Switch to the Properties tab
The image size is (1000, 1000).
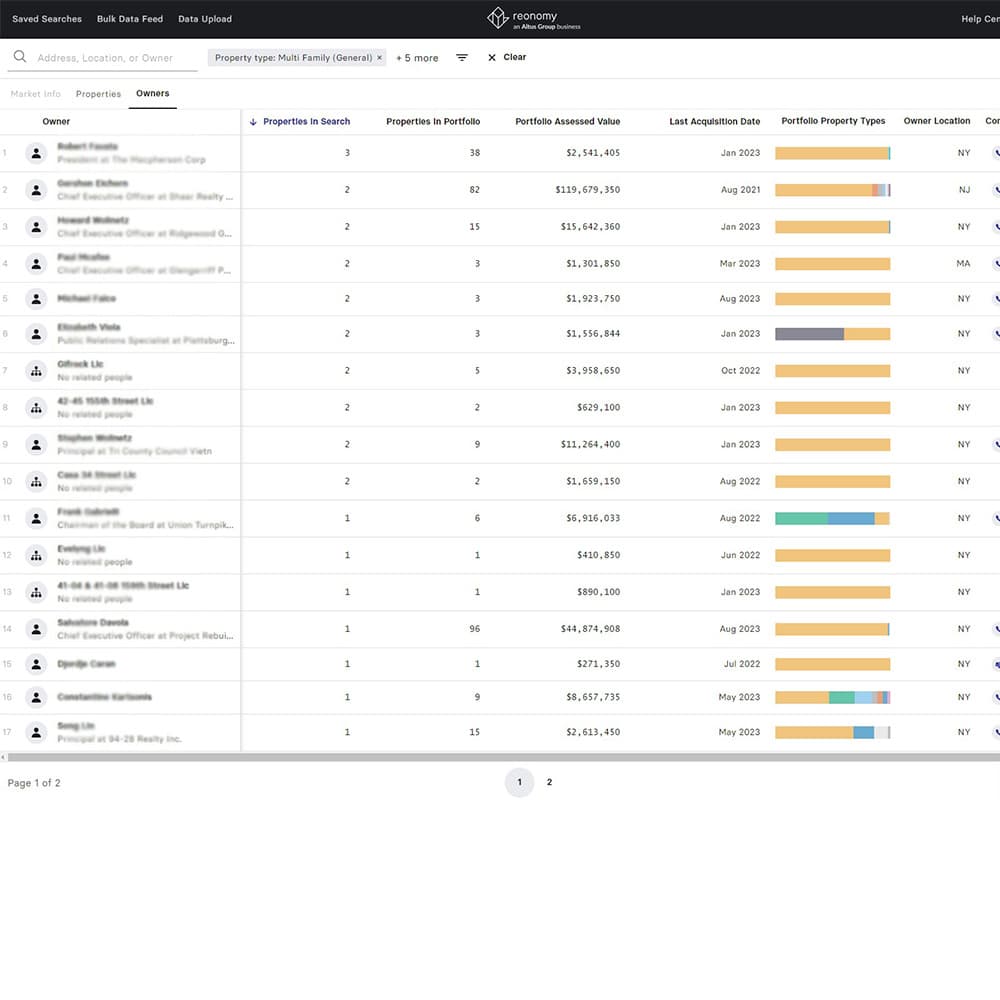pyautogui.click(x=98, y=94)
